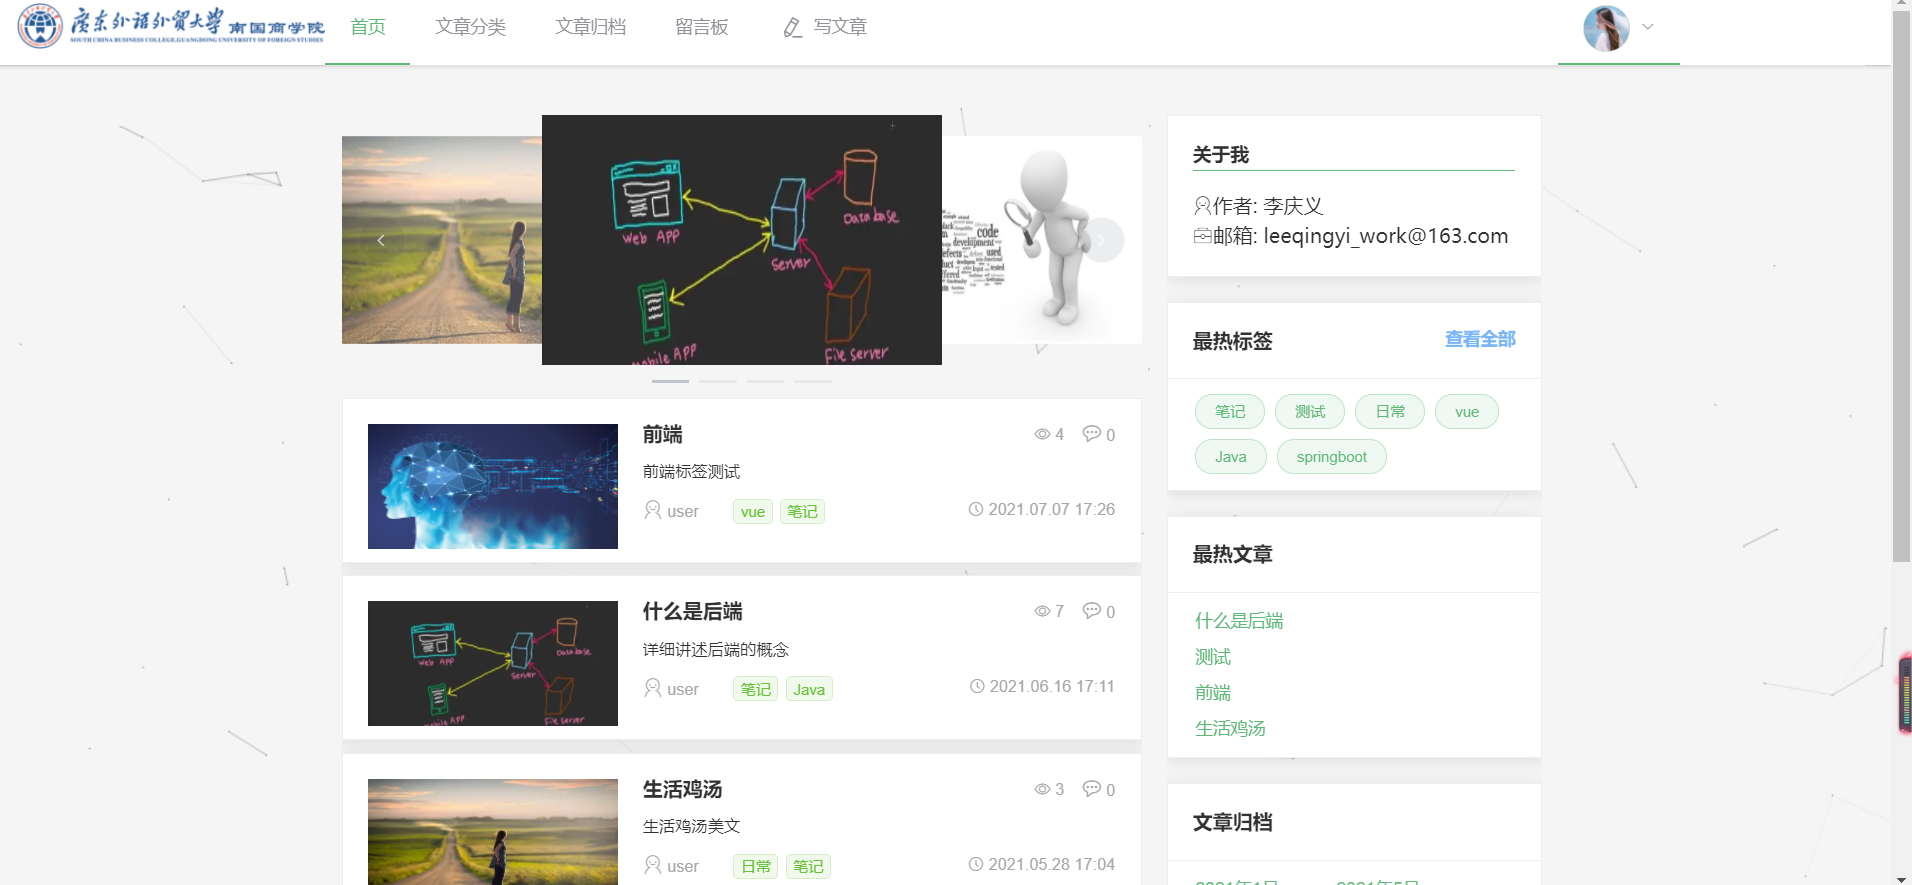This screenshot has height=885, width=1912.
Task: Click the 笔记 tag on 生活鸡汤 article
Action: tap(808, 866)
